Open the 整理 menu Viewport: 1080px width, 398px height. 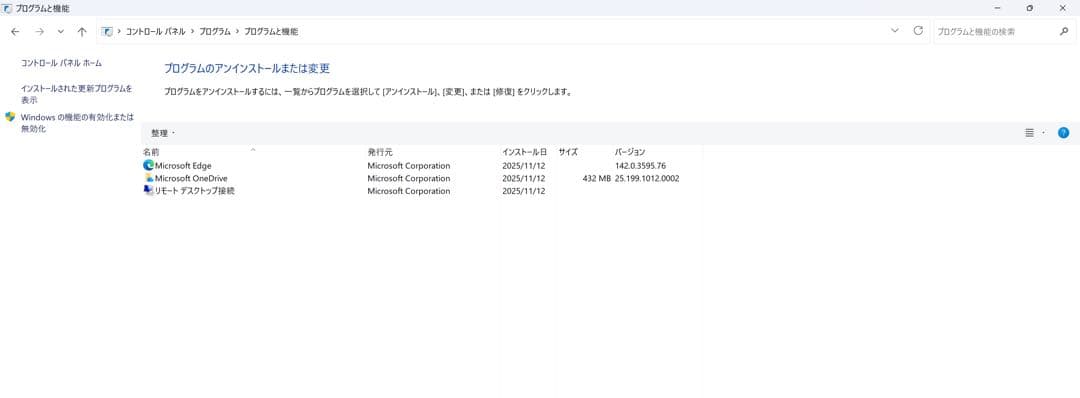point(163,133)
